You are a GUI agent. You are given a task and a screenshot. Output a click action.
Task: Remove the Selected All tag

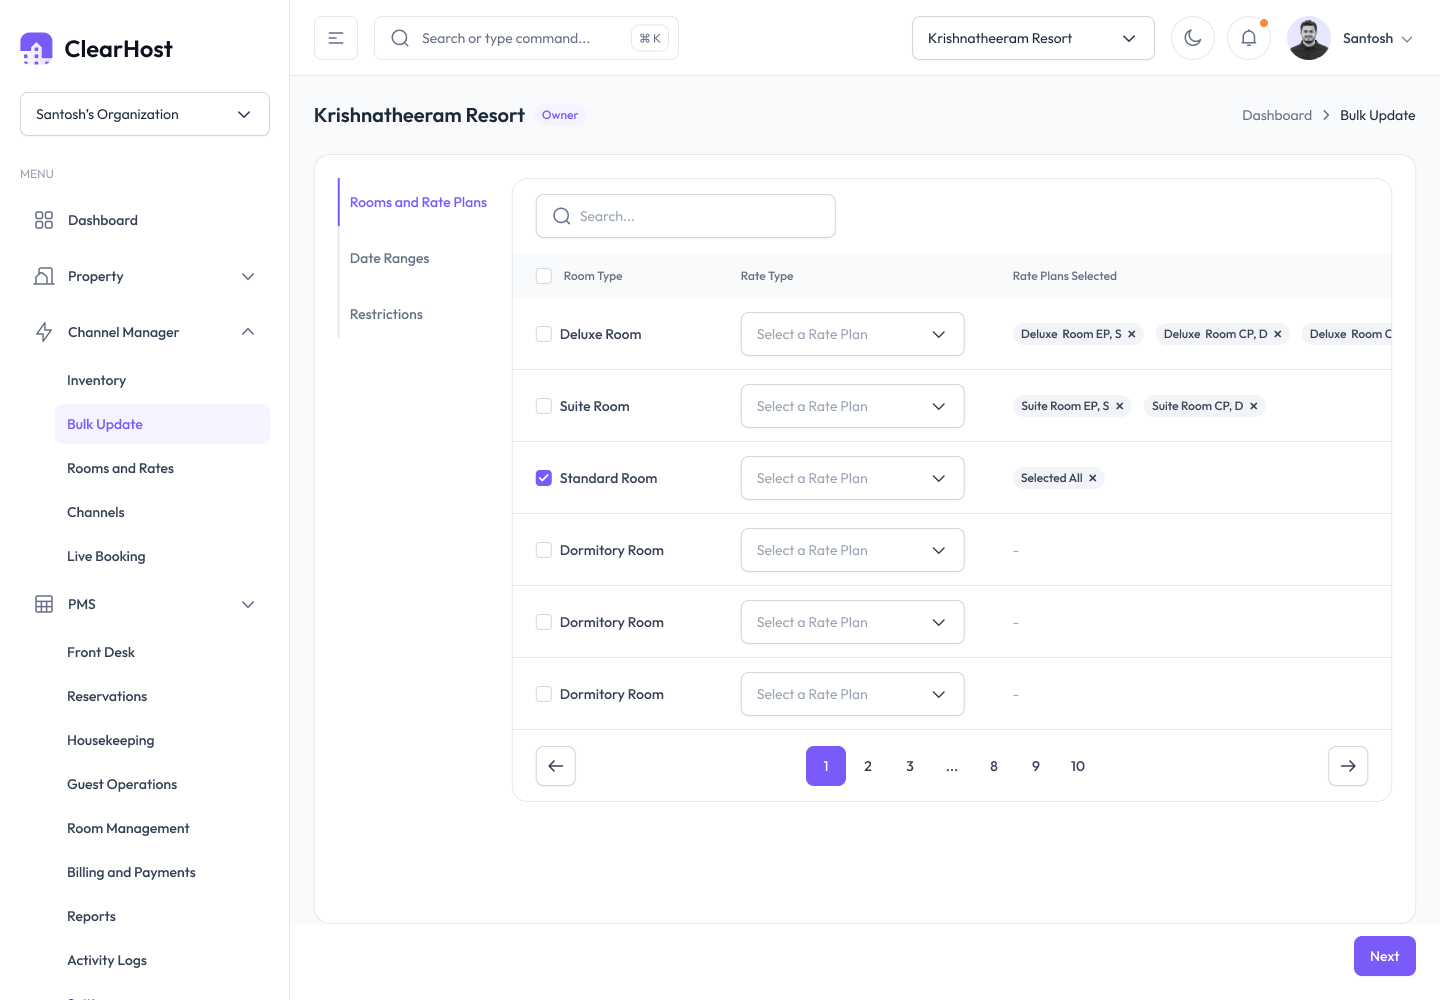(x=1093, y=478)
